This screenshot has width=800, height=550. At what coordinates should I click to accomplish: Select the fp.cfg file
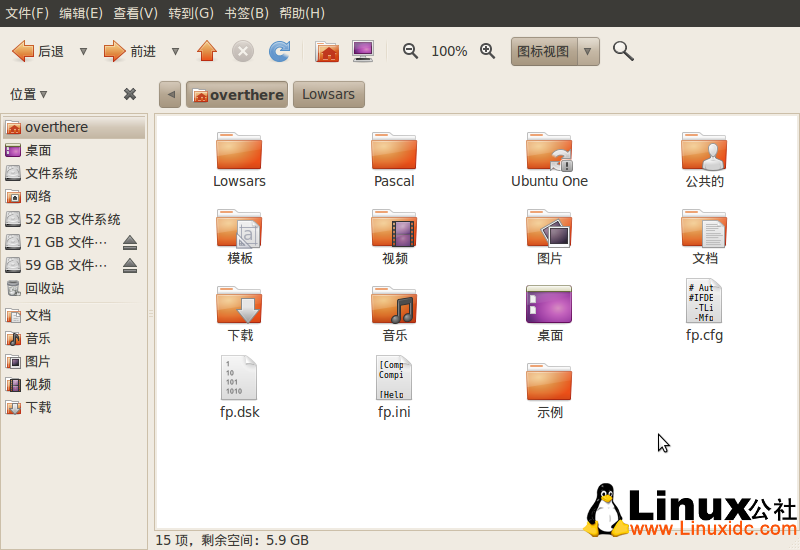pyautogui.click(x=704, y=301)
